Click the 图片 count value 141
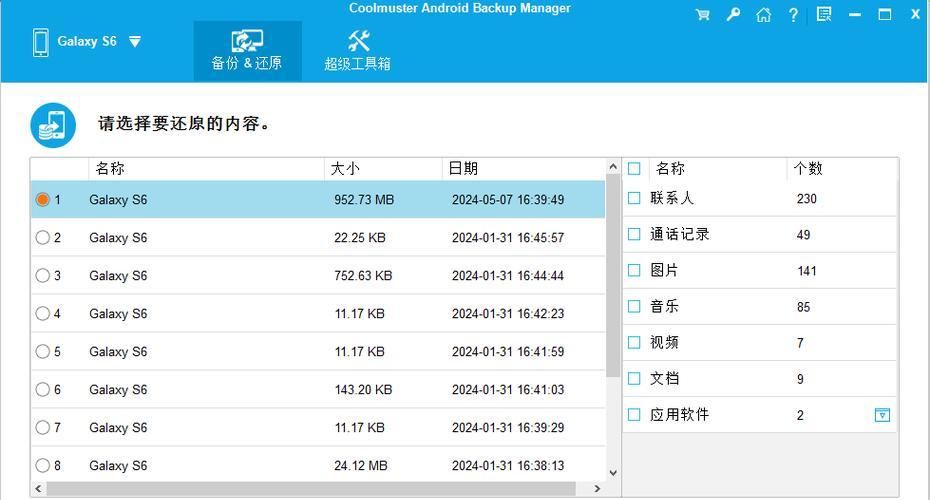 807,271
